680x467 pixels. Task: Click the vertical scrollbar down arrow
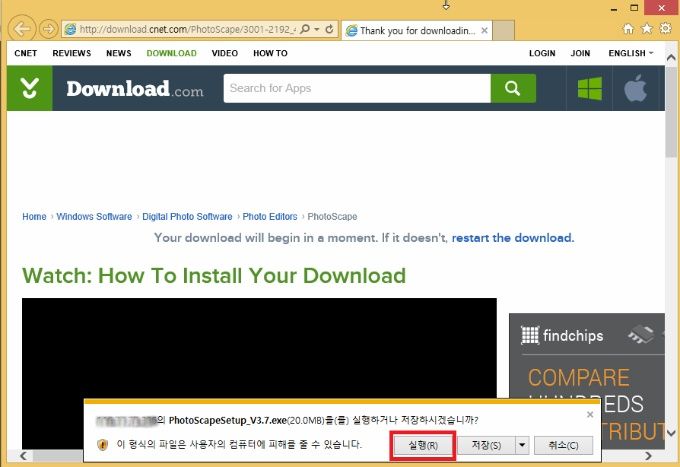(x=671, y=433)
